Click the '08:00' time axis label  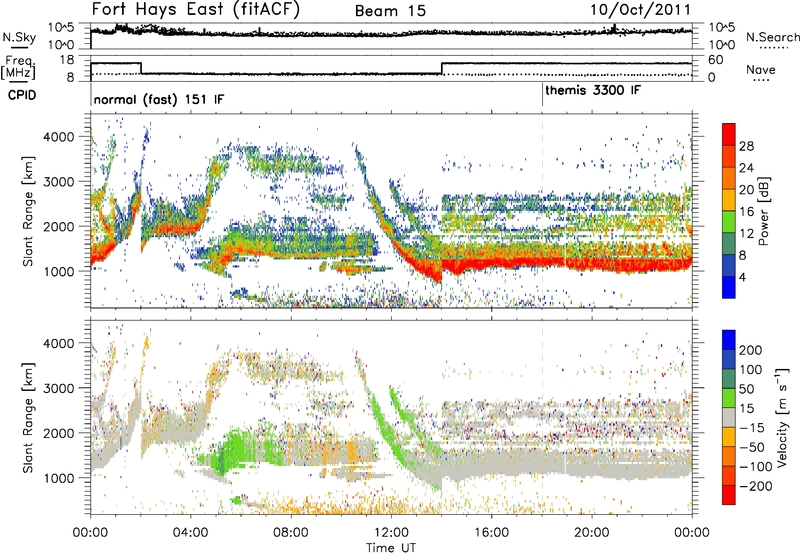coord(290,533)
